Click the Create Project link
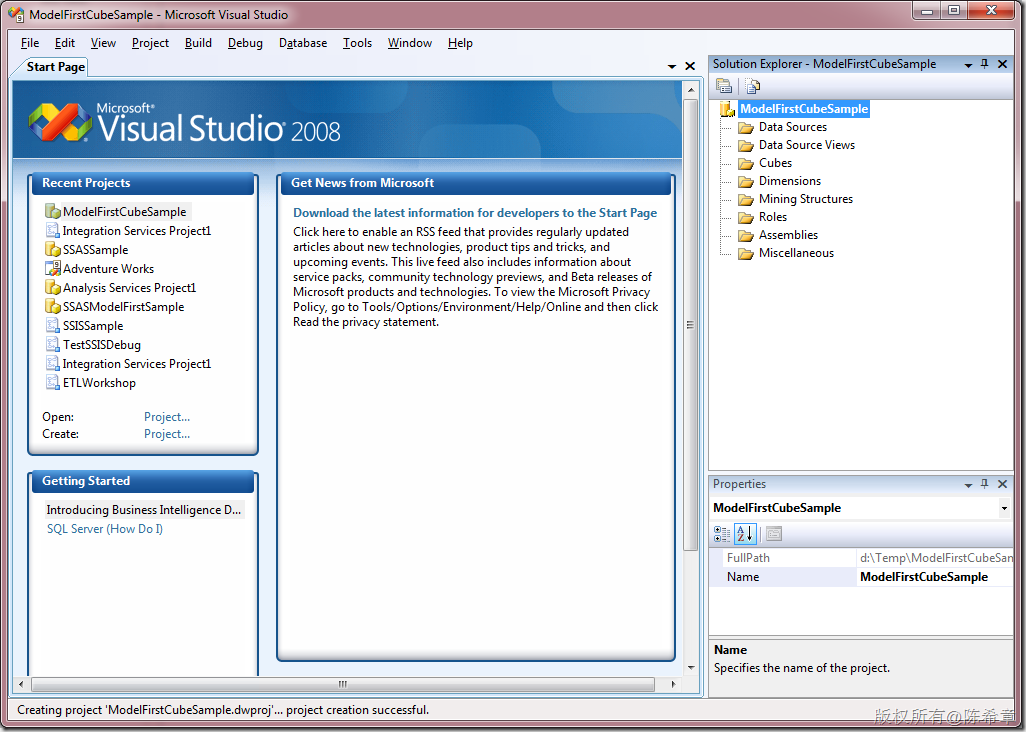Viewport: 1026px width, 732px height. (x=167, y=434)
